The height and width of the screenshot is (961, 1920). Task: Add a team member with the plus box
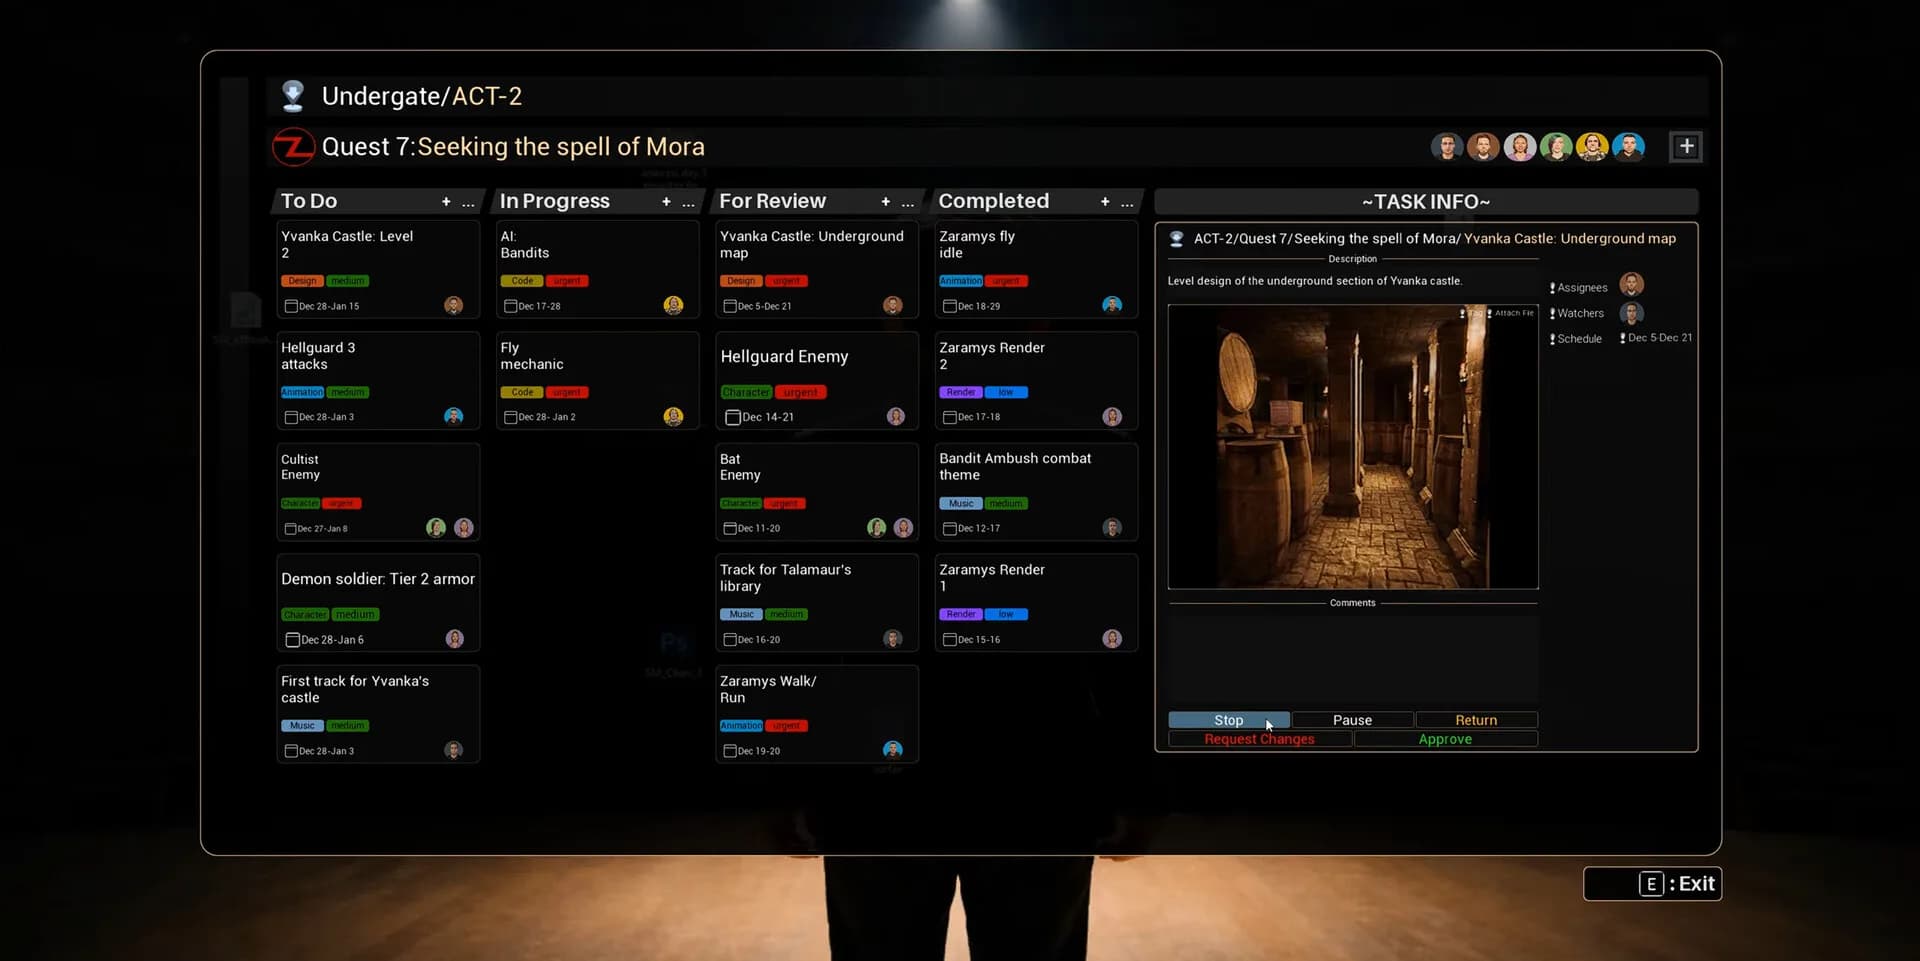[1686, 147]
